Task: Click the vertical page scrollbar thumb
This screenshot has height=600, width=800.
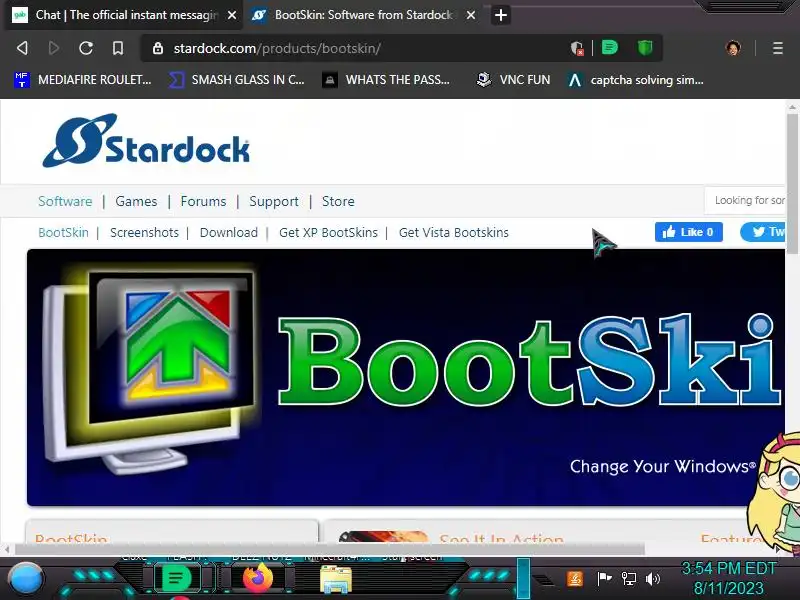Action: pyautogui.click(x=792, y=183)
